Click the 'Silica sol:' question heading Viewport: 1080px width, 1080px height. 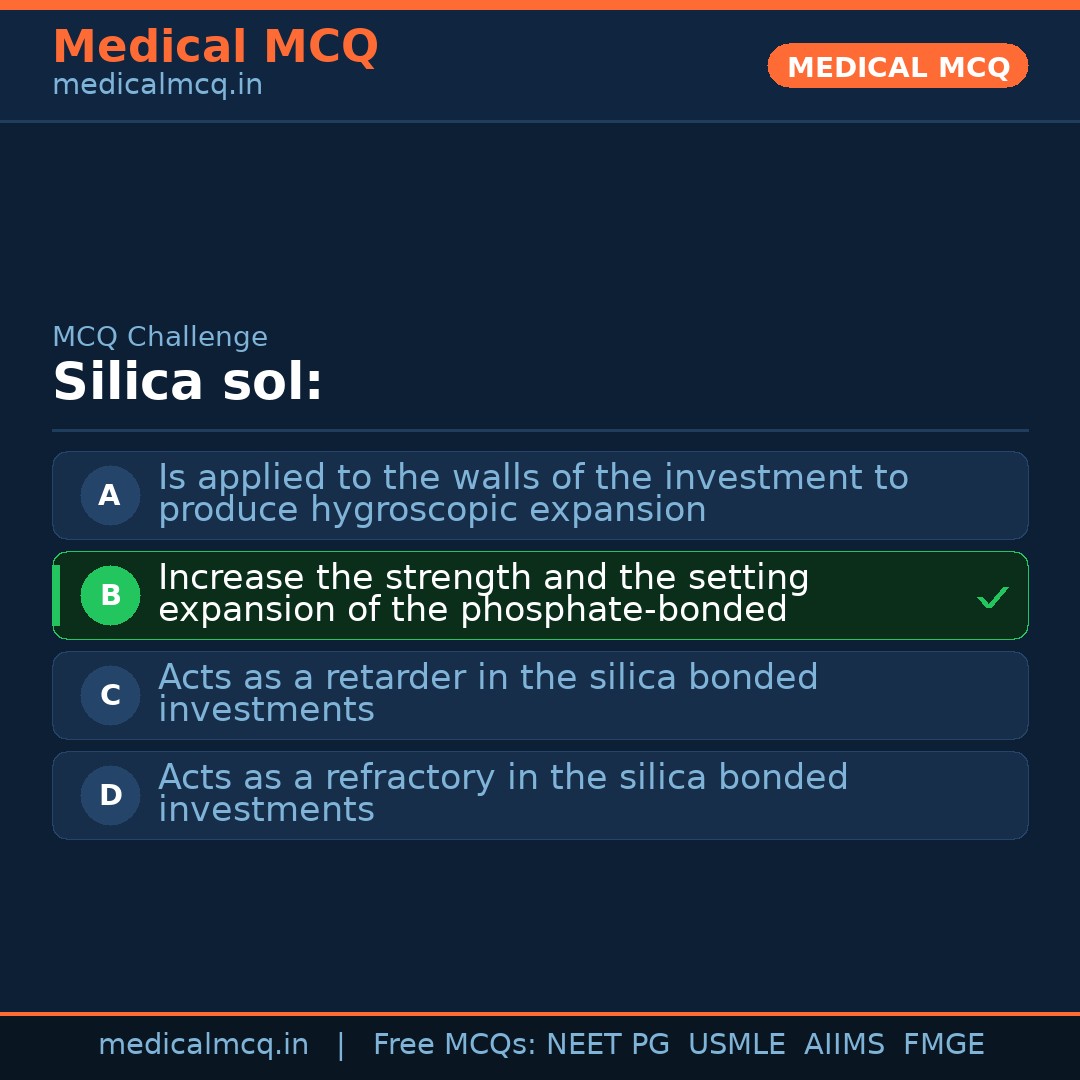[188, 382]
